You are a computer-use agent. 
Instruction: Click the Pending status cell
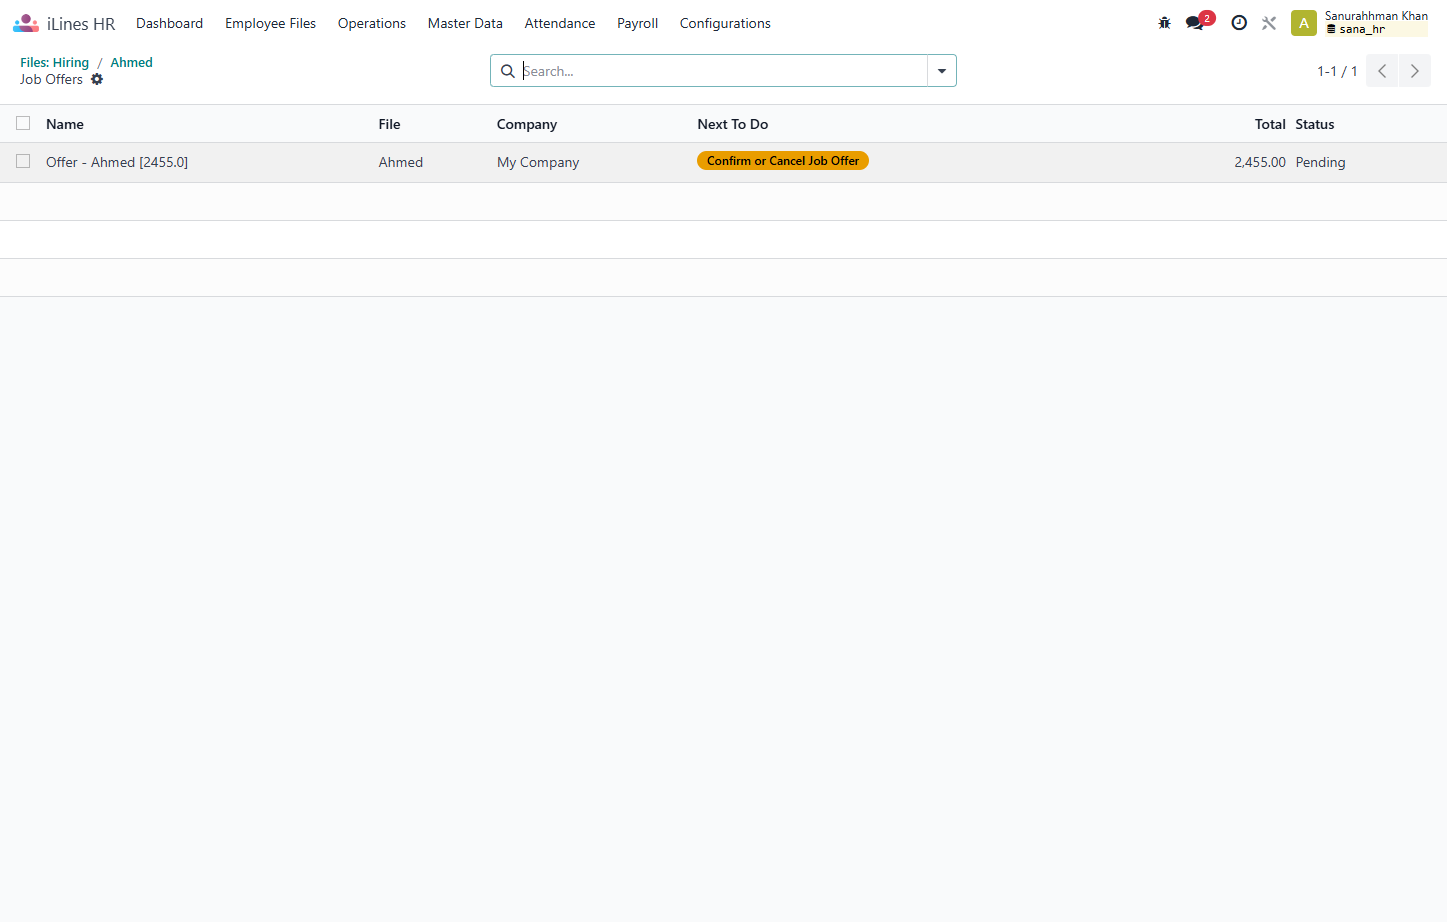[x=1320, y=162]
